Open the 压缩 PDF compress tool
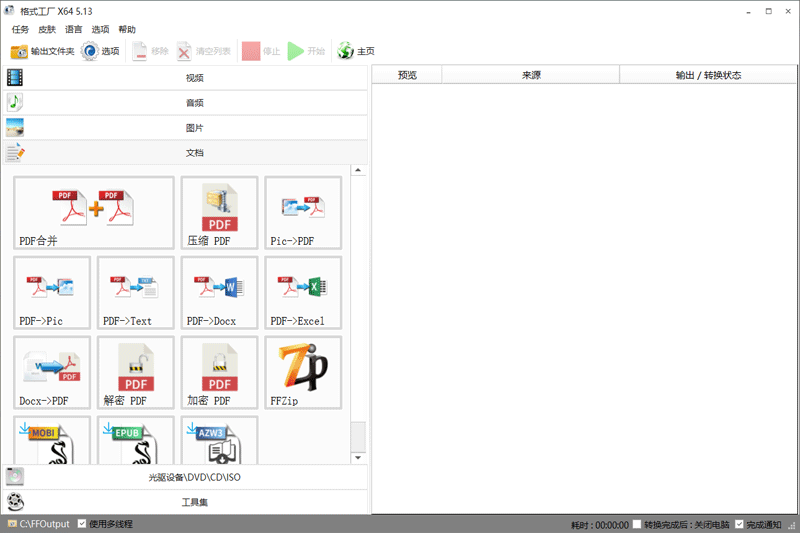The width and height of the screenshot is (800, 533). pyautogui.click(x=219, y=213)
